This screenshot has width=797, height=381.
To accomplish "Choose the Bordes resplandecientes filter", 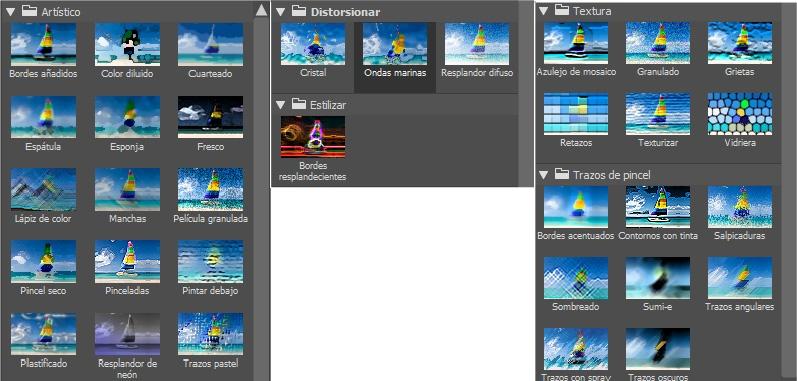I will pos(313,137).
